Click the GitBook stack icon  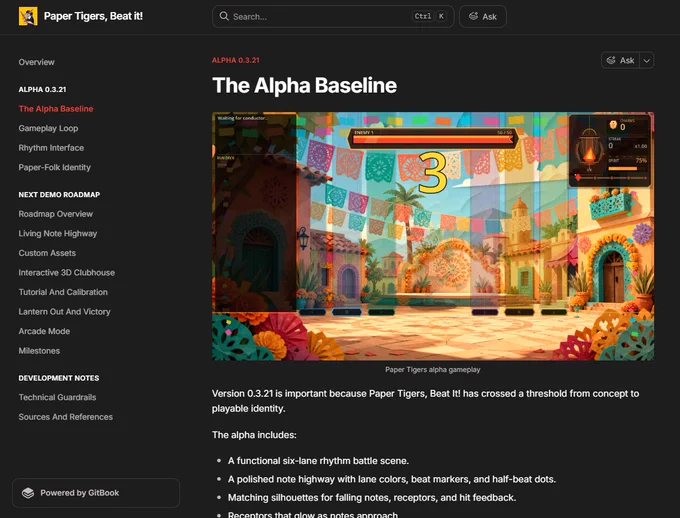point(28,493)
